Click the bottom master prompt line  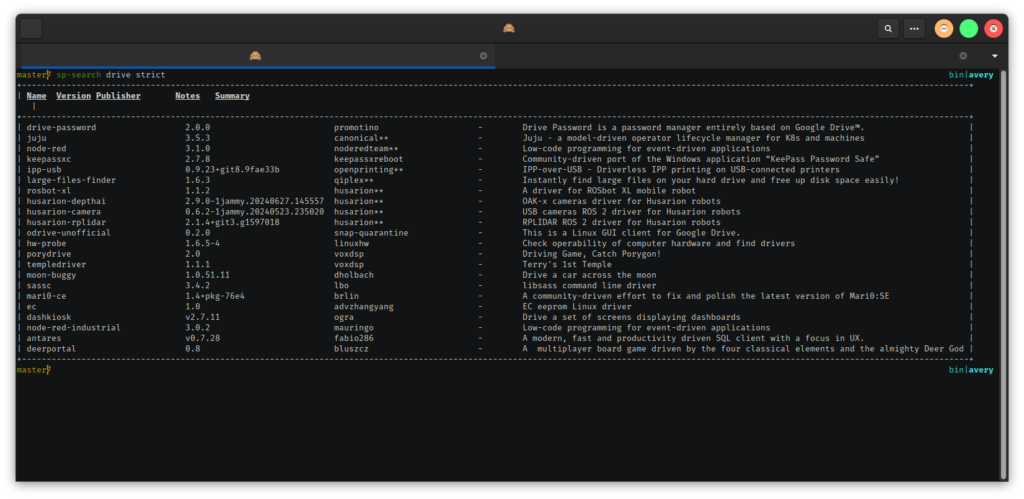35,370
